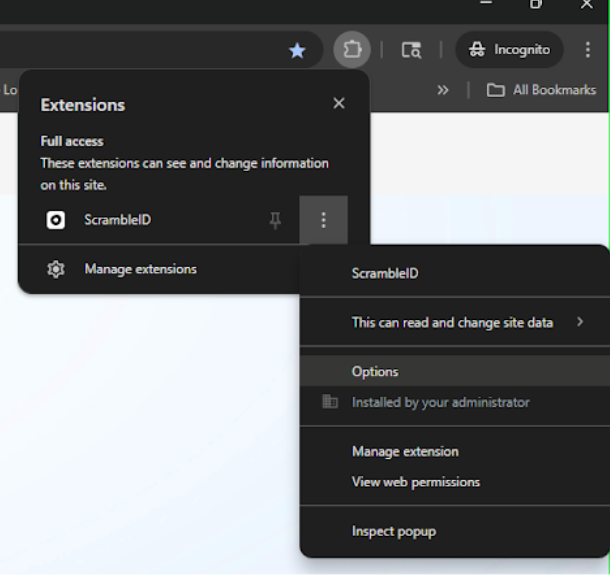The height and width of the screenshot is (576, 610).
Task: Select Manage extension menu item
Action: (x=454, y=452)
